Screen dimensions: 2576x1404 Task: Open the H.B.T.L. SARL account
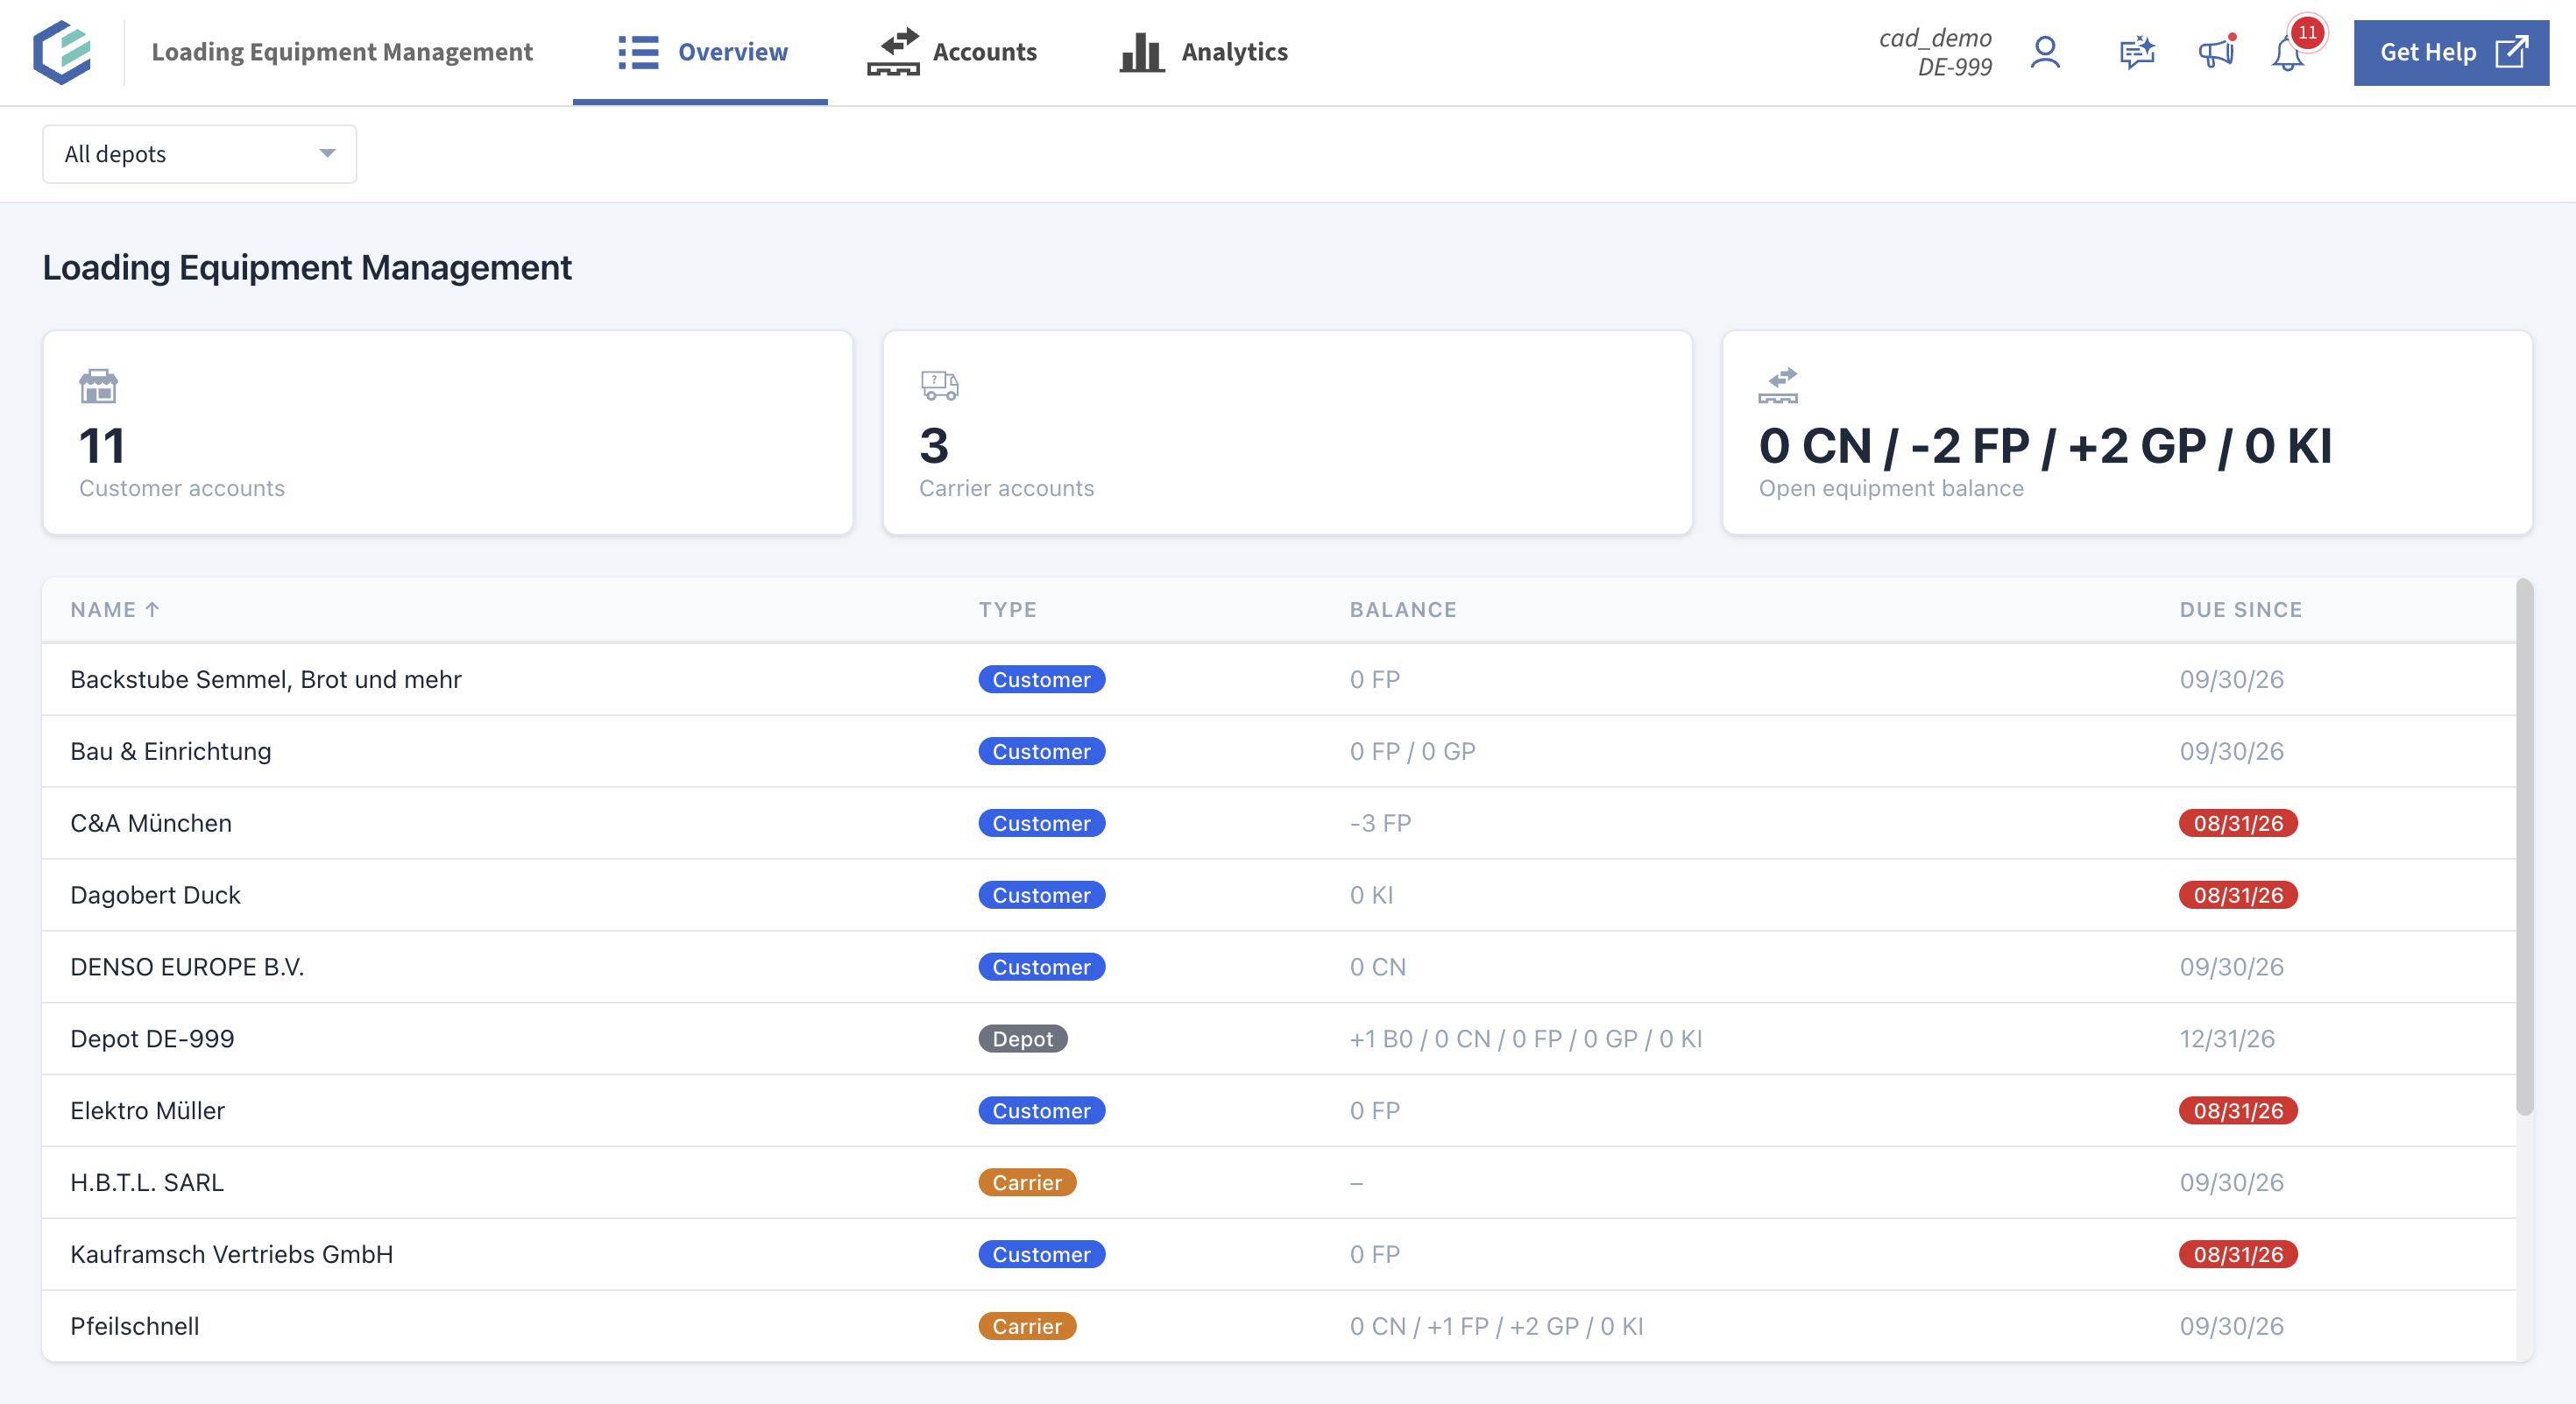tap(1279, 1183)
